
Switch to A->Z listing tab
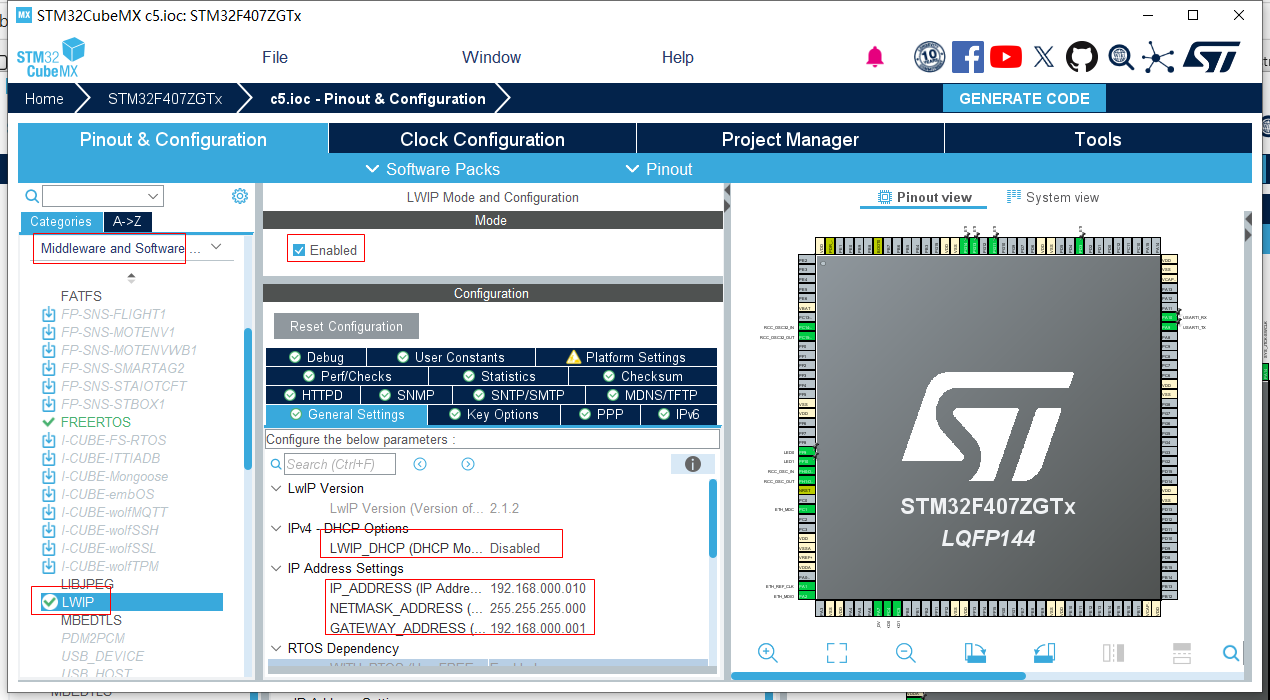tap(128, 222)
